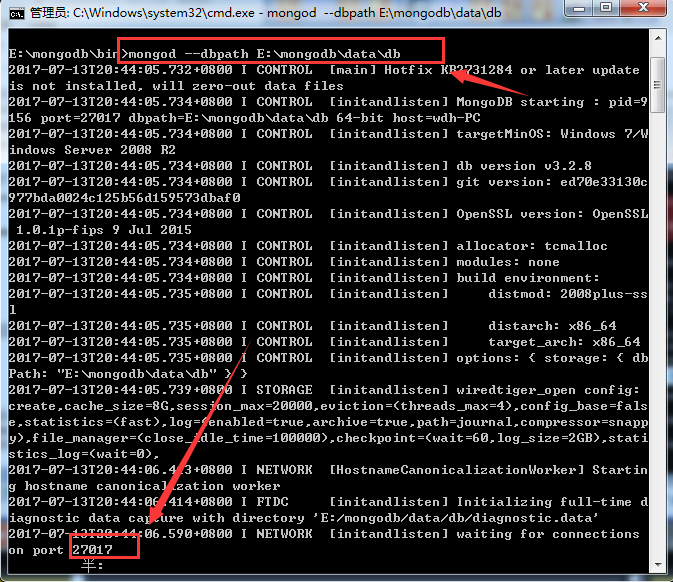This screenshot has width=673, height=582.
Task: Click 'MongoDB starting : pid=9' text
Action: pos(552,102)
